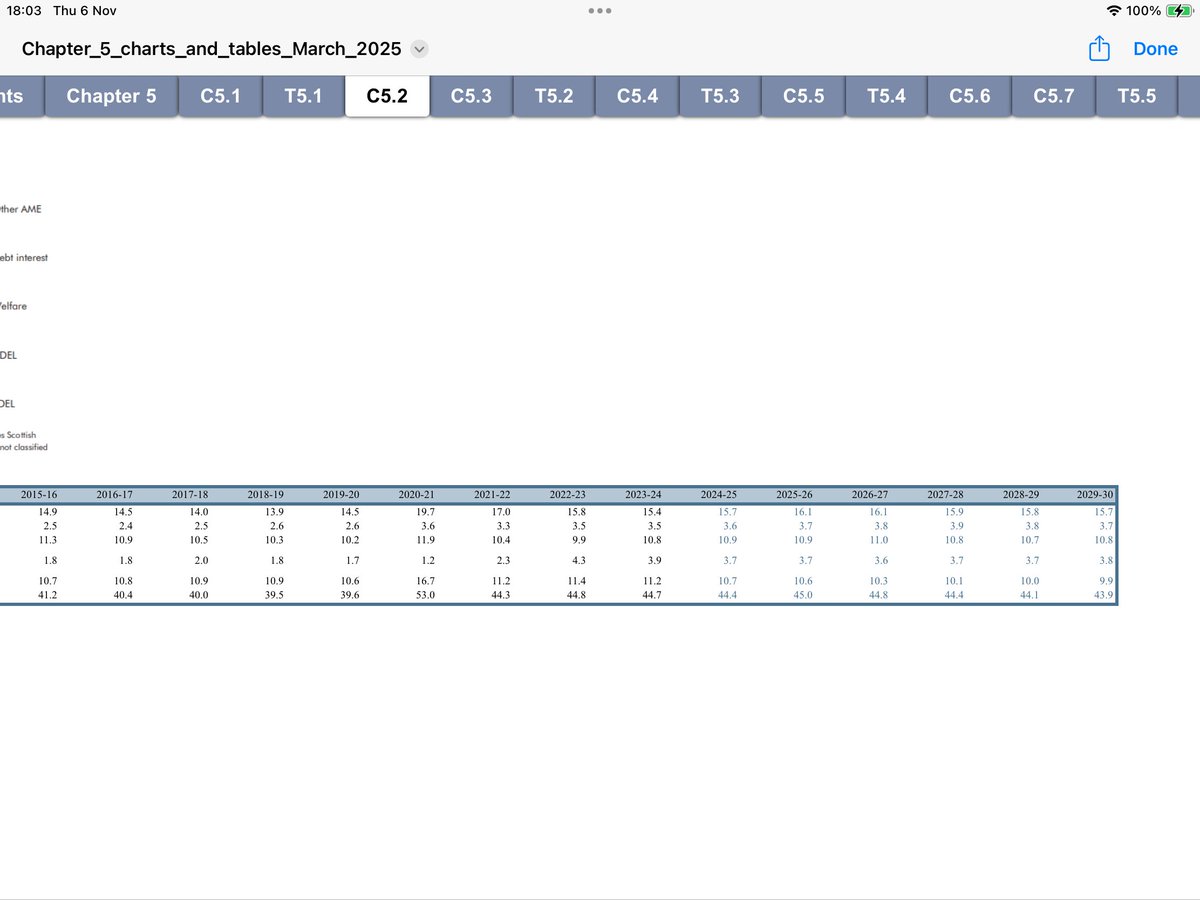Image resolution: width=1200 pixels, height=900 pixels.
Task: Switch to the C5.6 sheet tab
Action: (x=969, y=96)
